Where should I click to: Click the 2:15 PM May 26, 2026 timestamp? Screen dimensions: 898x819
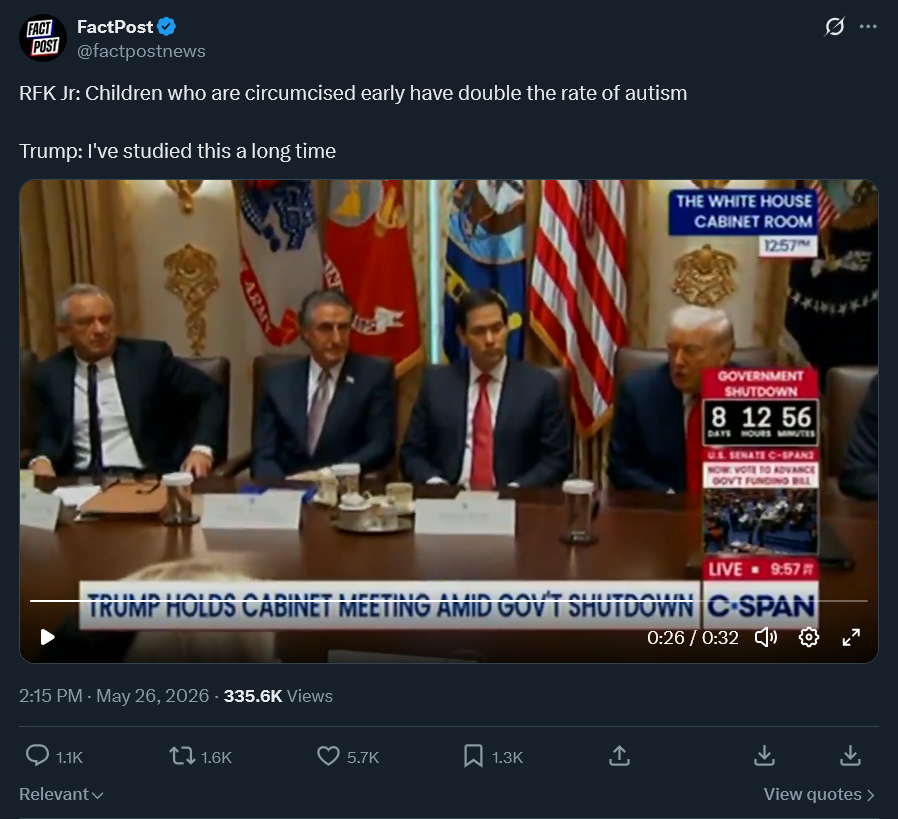pos(114,696)
